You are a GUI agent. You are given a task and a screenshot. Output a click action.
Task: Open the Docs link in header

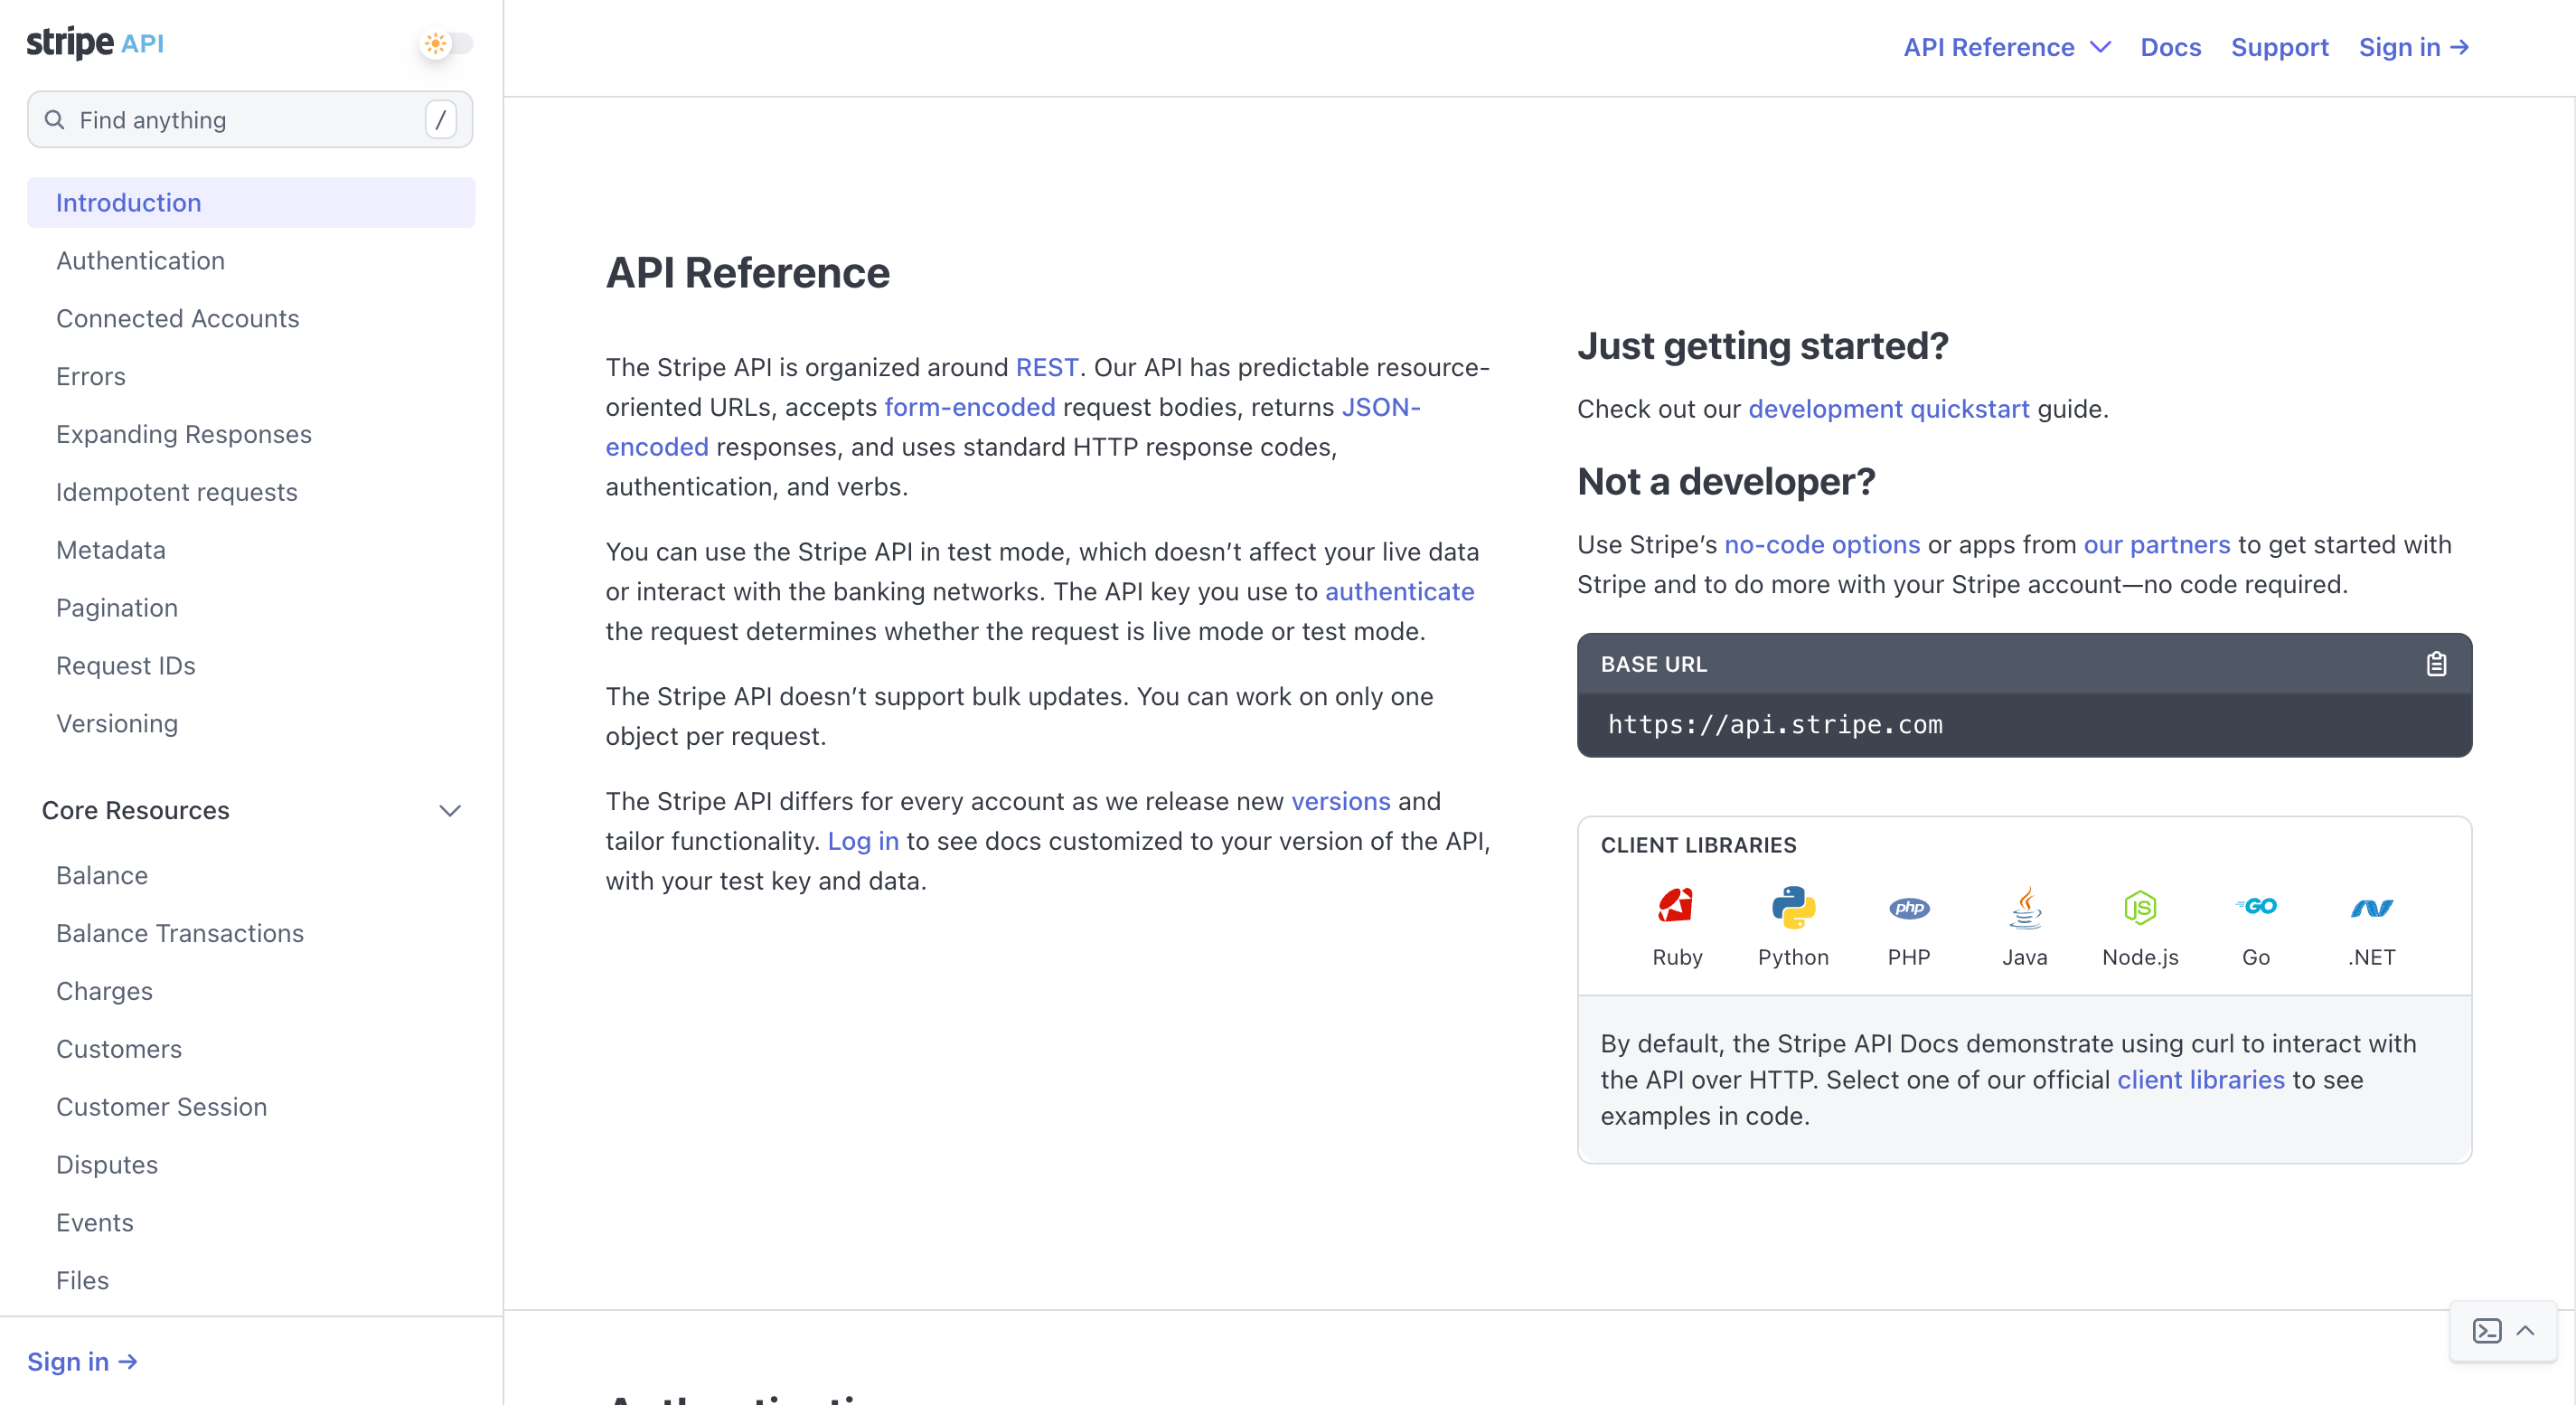[2170, 47]
